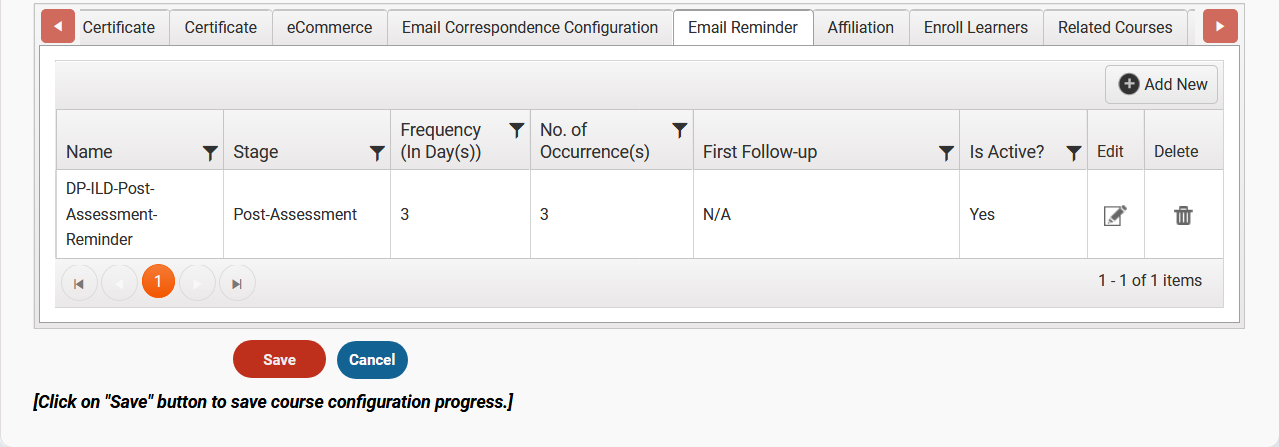Image resolution: width=1279 pixels, height=447 pixels.
Task: Add New email reminder
Action: [1161, 84]
